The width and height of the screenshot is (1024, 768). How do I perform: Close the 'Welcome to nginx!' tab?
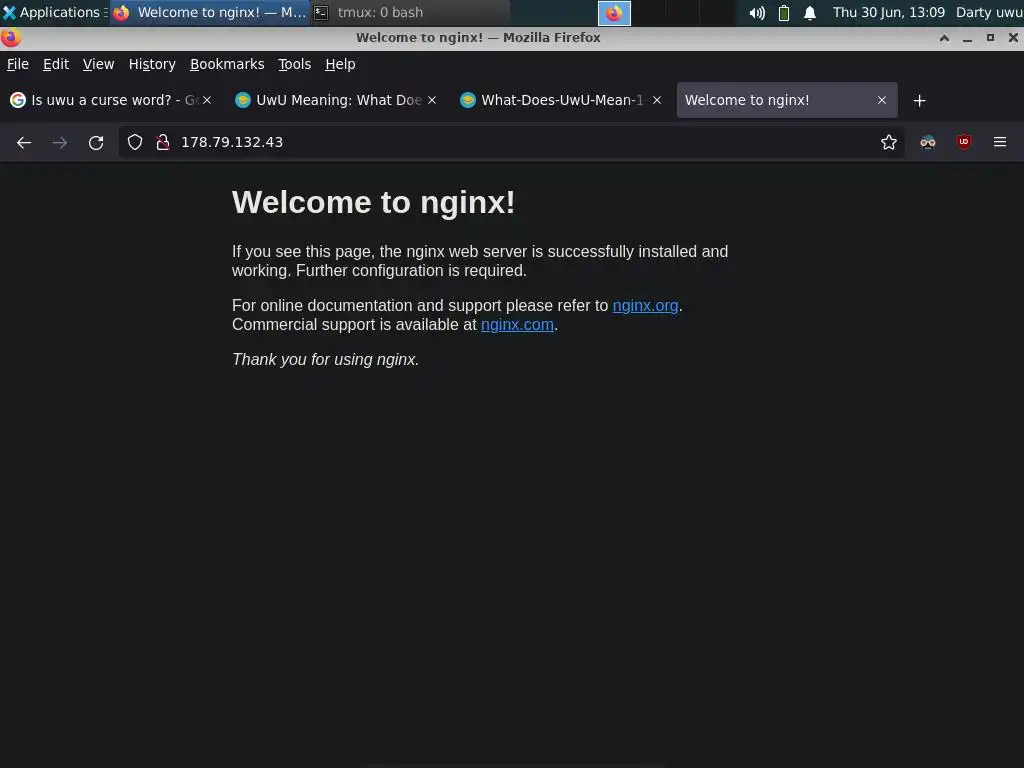(x=882, y=100)
